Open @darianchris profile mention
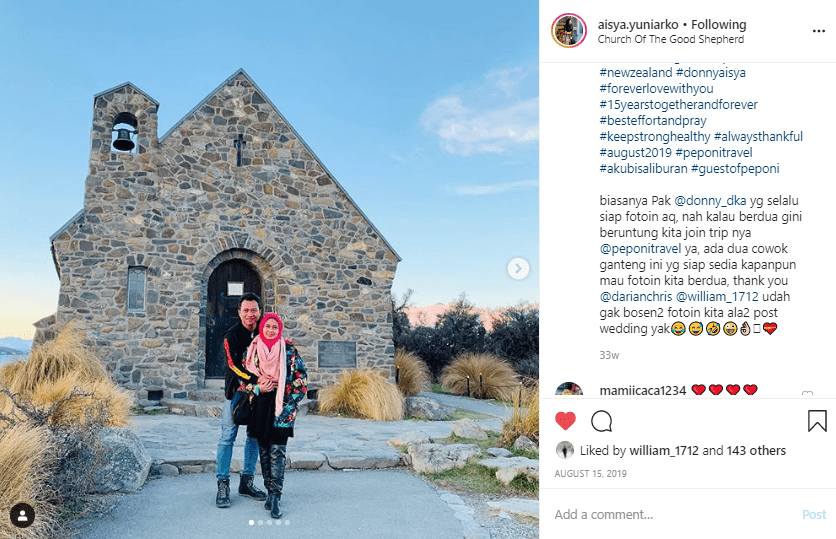836x539 pixels. 636,296
